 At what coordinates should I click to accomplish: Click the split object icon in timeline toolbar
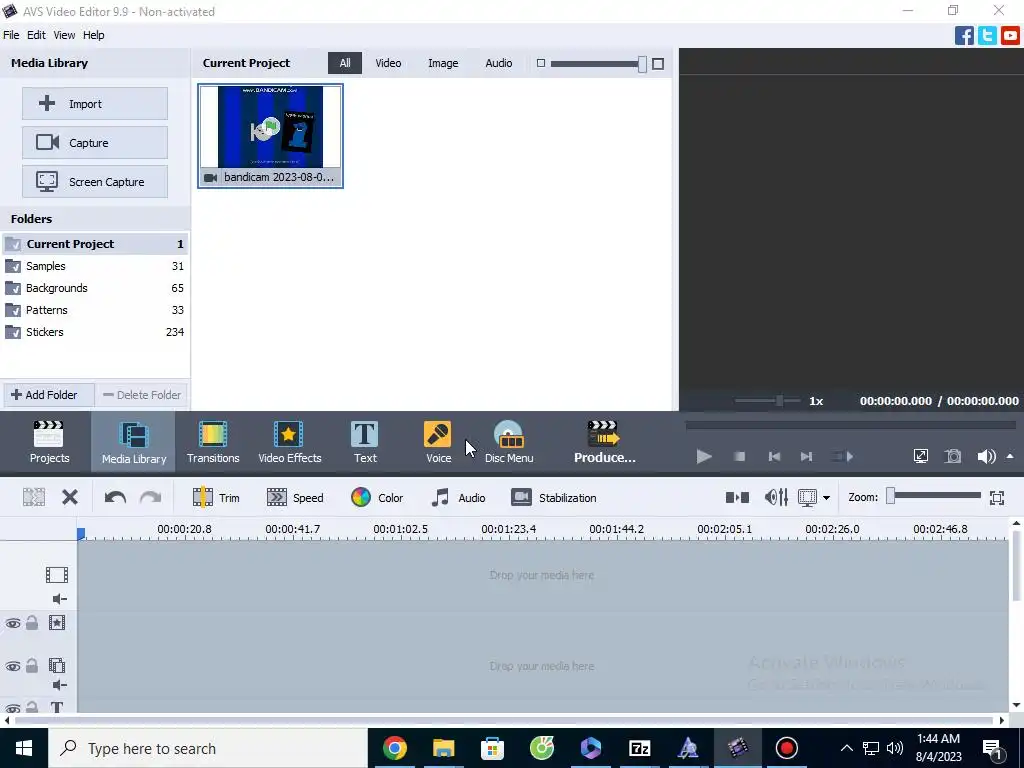pos(34,498)
